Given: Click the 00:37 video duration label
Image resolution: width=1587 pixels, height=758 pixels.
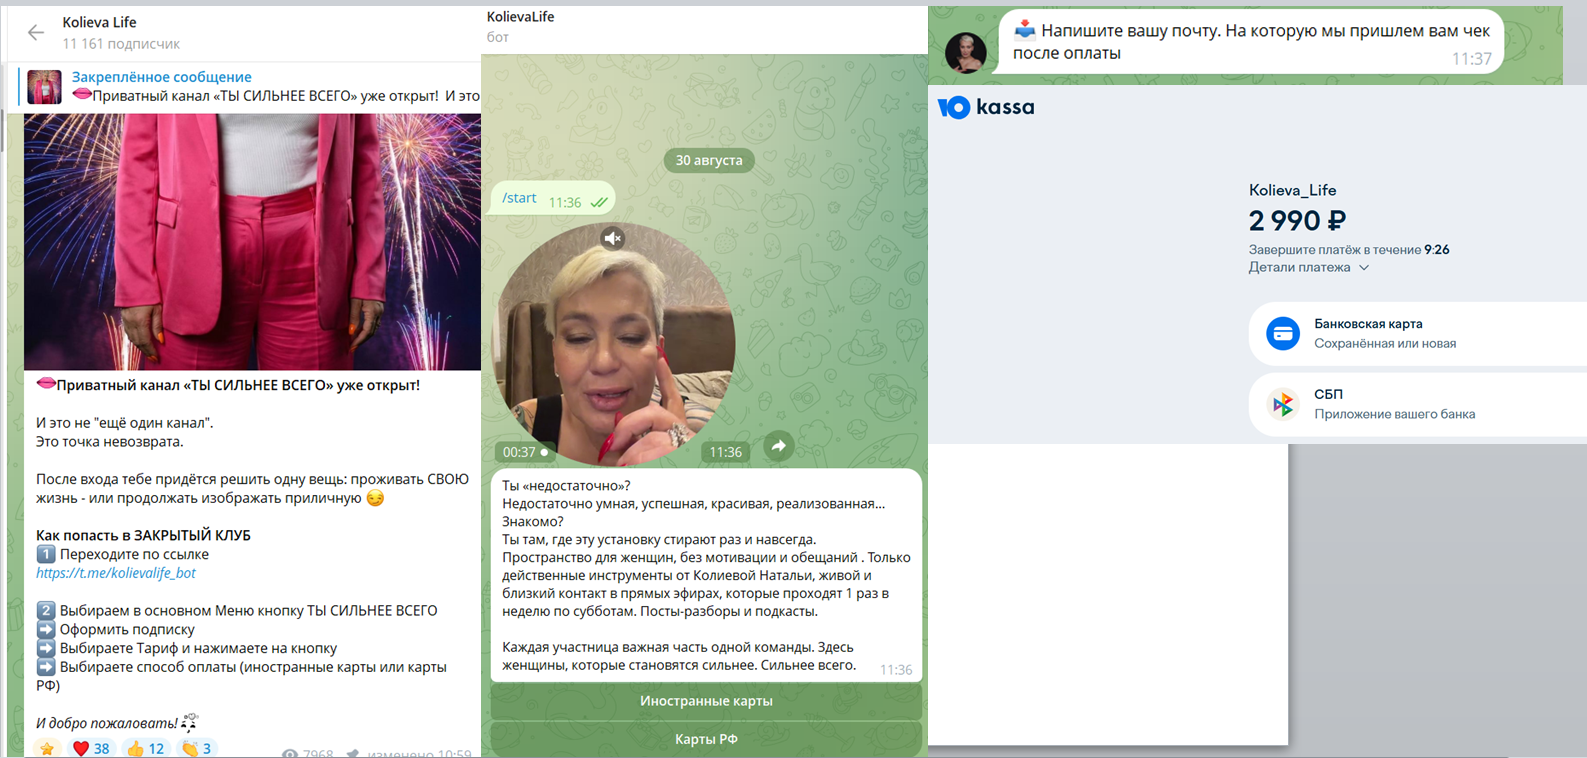Looking at the screenshot, I should pos(525,452).
